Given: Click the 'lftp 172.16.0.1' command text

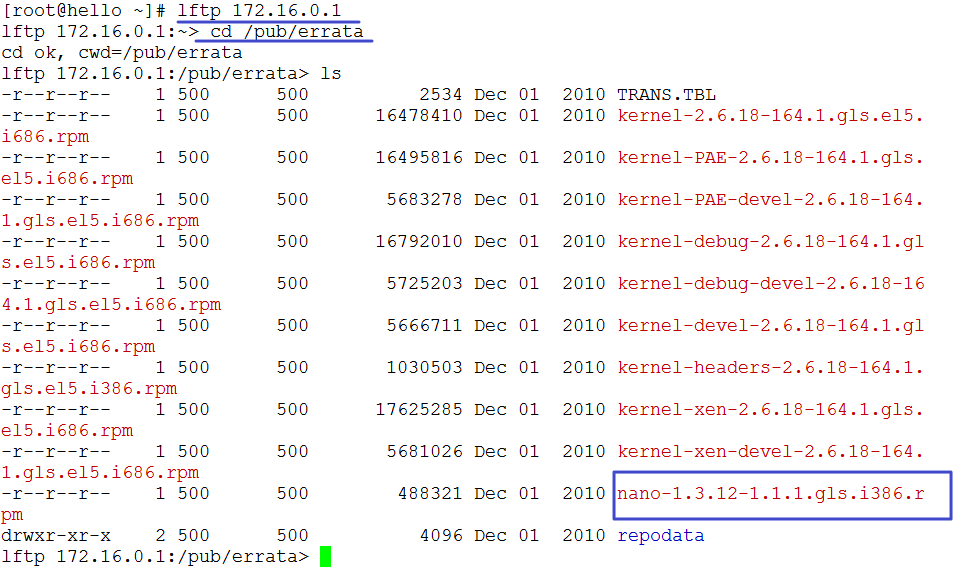Looking at the screenshot, I should point(259,11).
